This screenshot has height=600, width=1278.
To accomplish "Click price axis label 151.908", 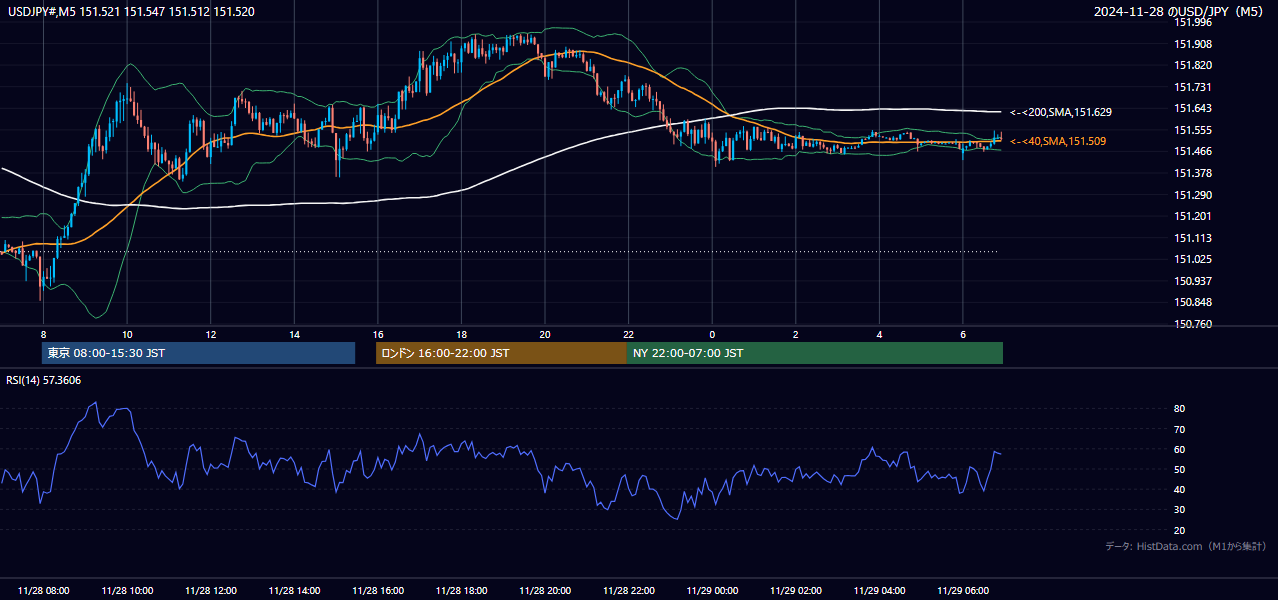I will [x=1193, y=44].
